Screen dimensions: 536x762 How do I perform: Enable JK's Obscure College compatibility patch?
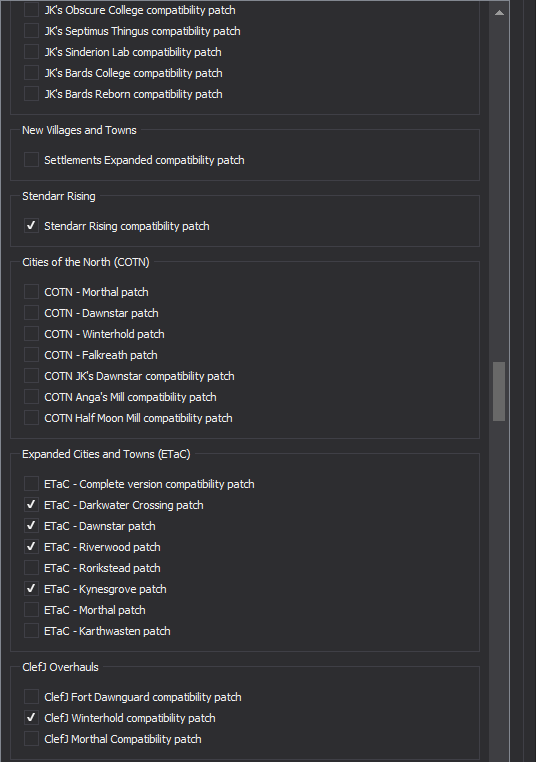click(x=32, y=10)
